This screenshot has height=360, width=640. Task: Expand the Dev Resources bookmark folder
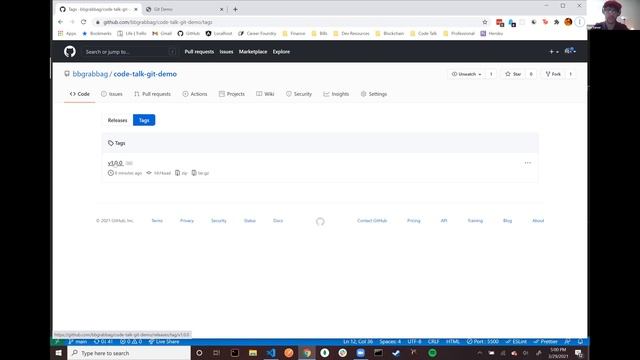point(351,33)
